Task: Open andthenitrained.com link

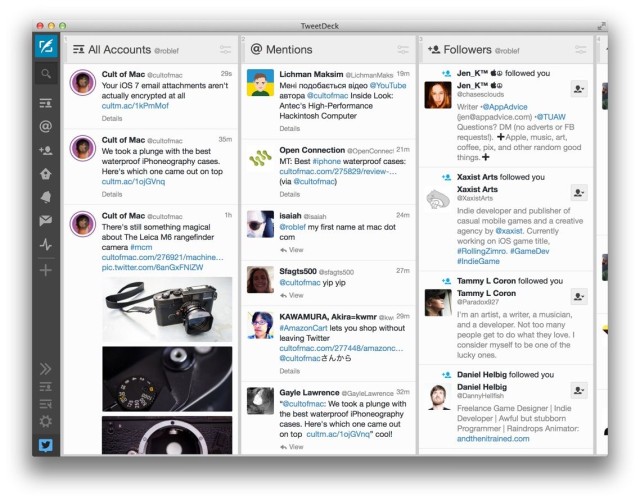Action: point(493,439)
